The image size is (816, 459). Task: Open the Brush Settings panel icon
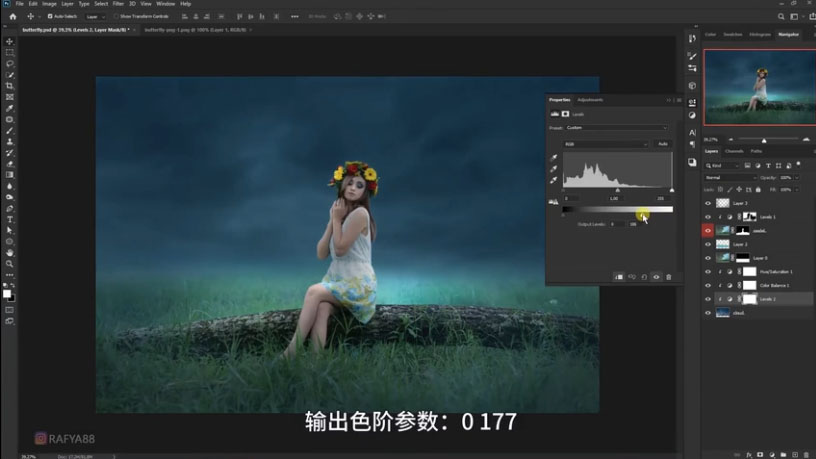point(692,55)
